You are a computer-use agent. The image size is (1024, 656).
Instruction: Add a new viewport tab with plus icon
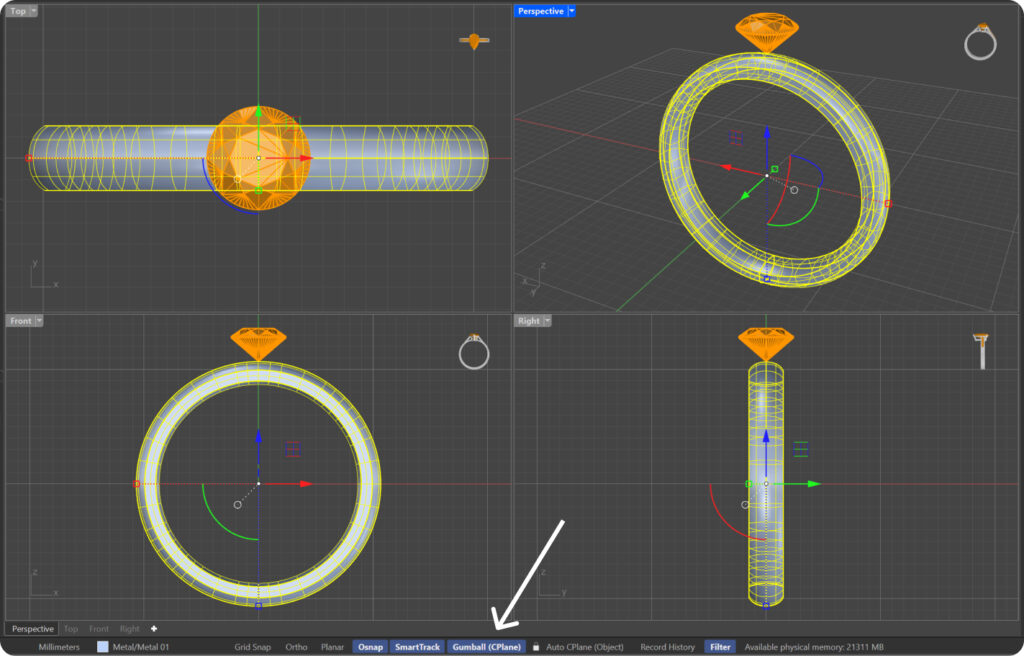click(154, 629)
